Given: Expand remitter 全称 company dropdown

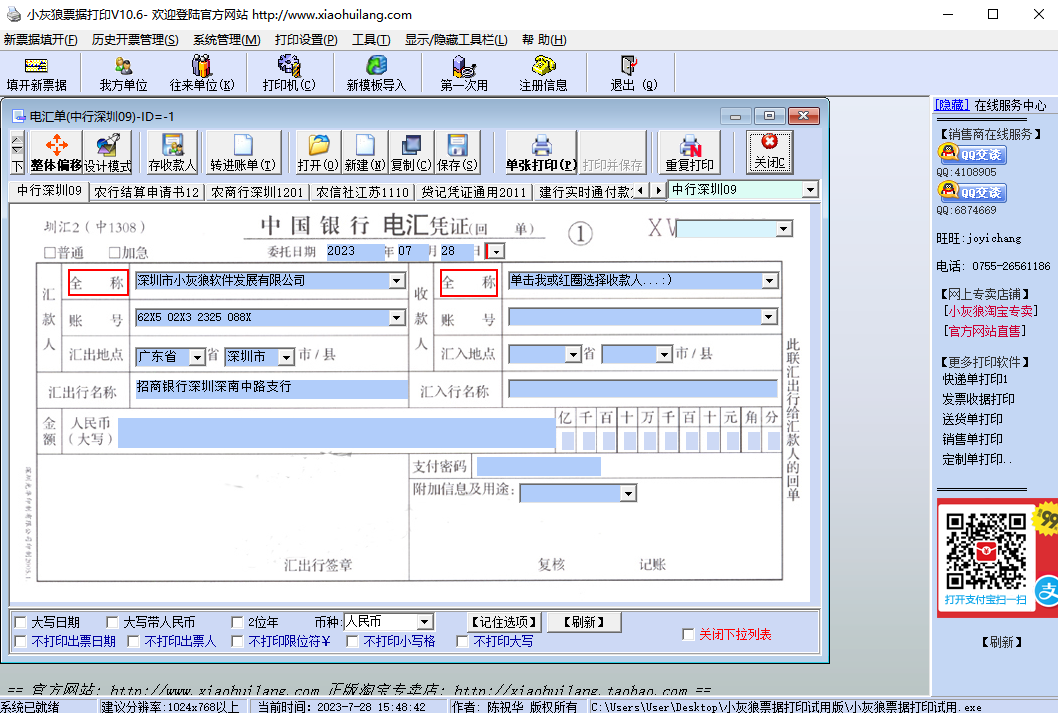Looking at the screenshot, I should (397, 281).
